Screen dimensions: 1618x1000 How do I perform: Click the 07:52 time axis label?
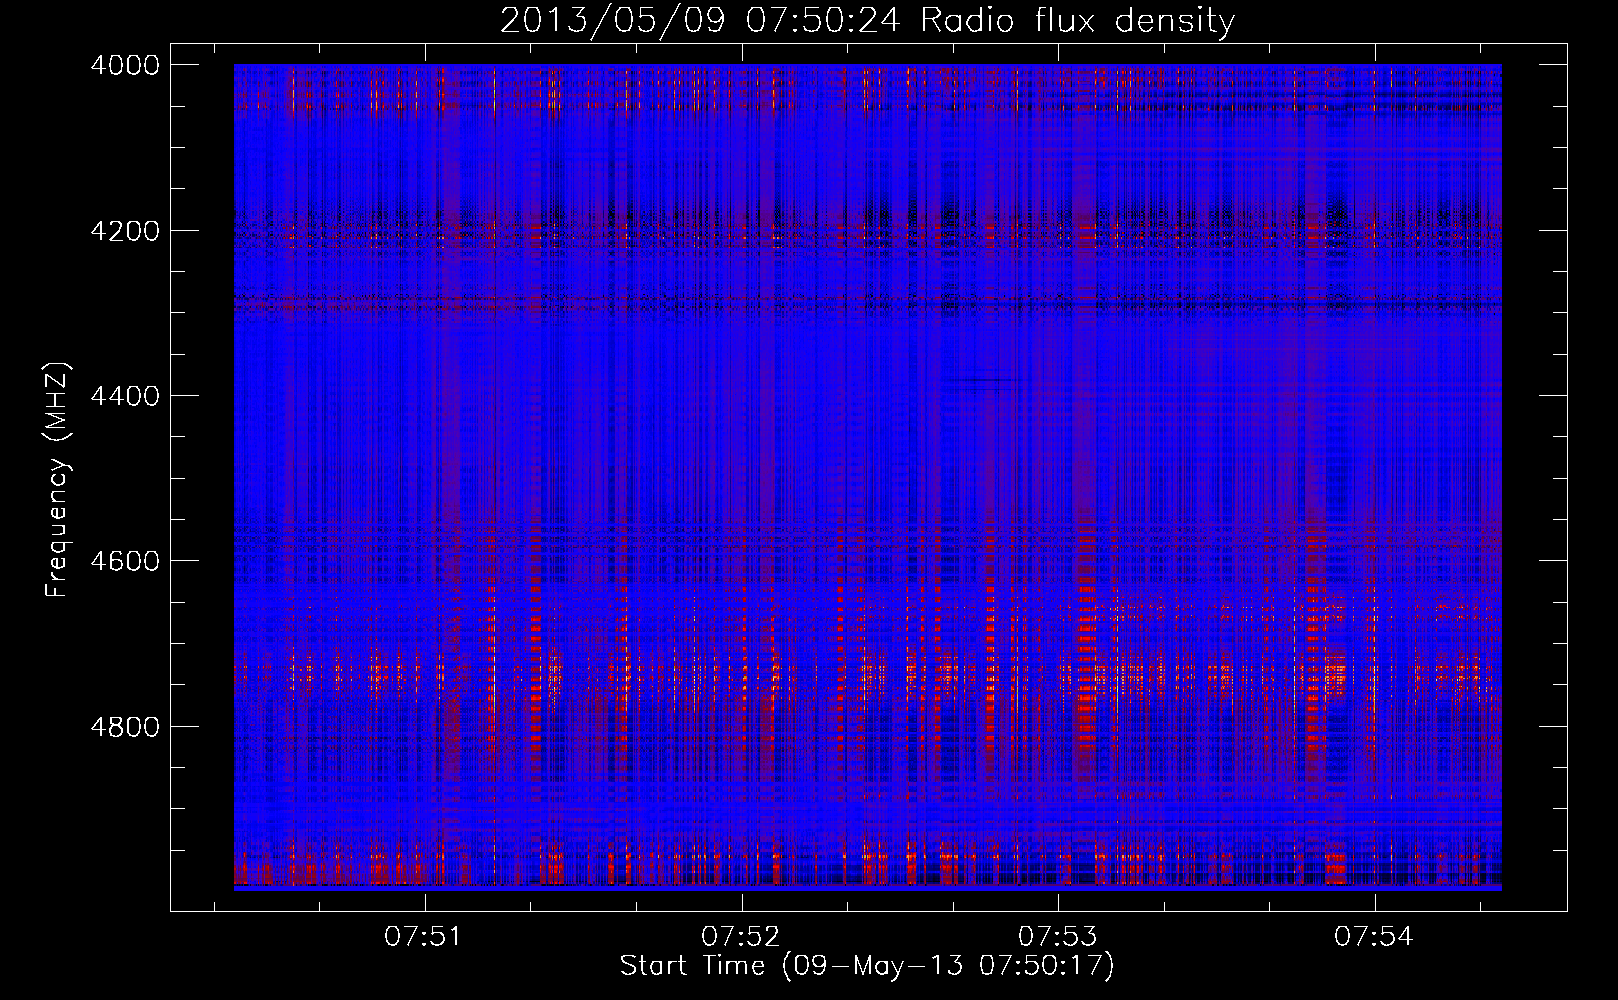click(x=741, y=937)
